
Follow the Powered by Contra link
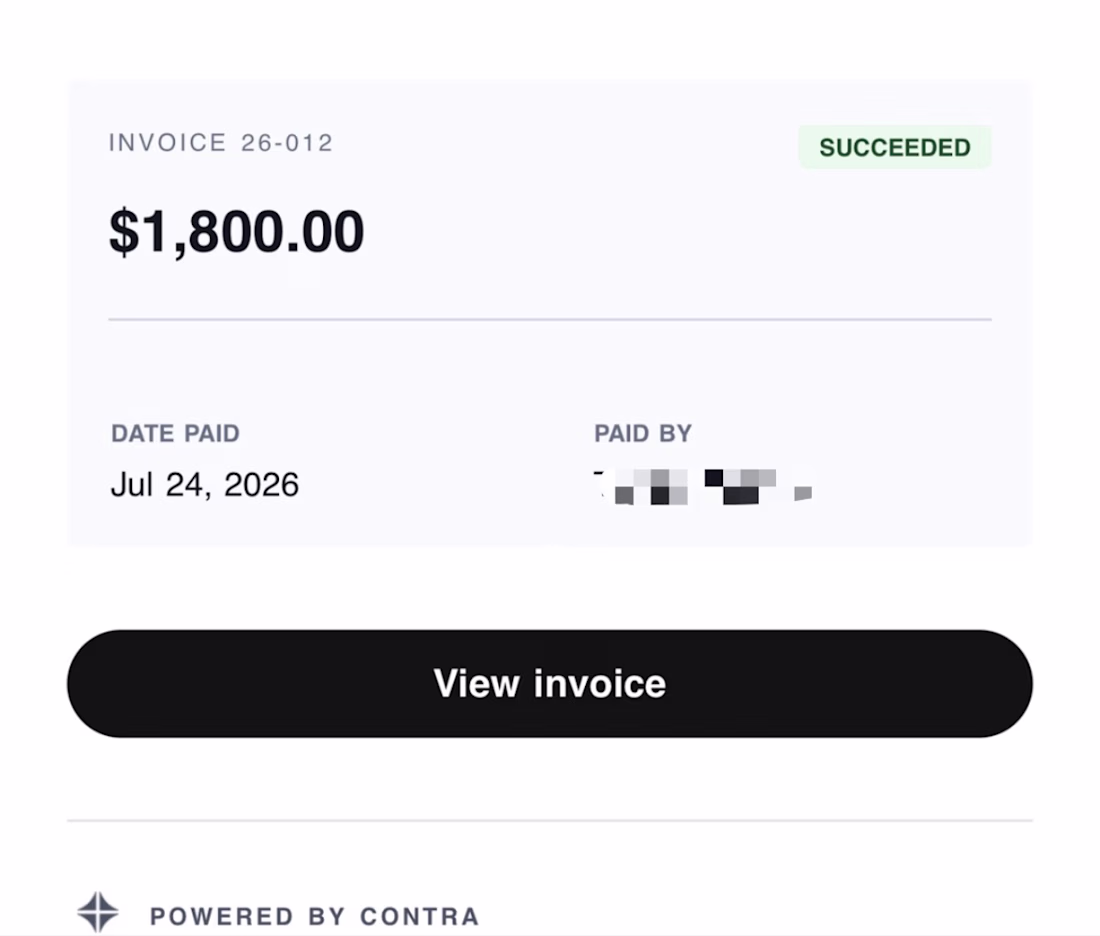pyautogui.click(x=314, y=916)
